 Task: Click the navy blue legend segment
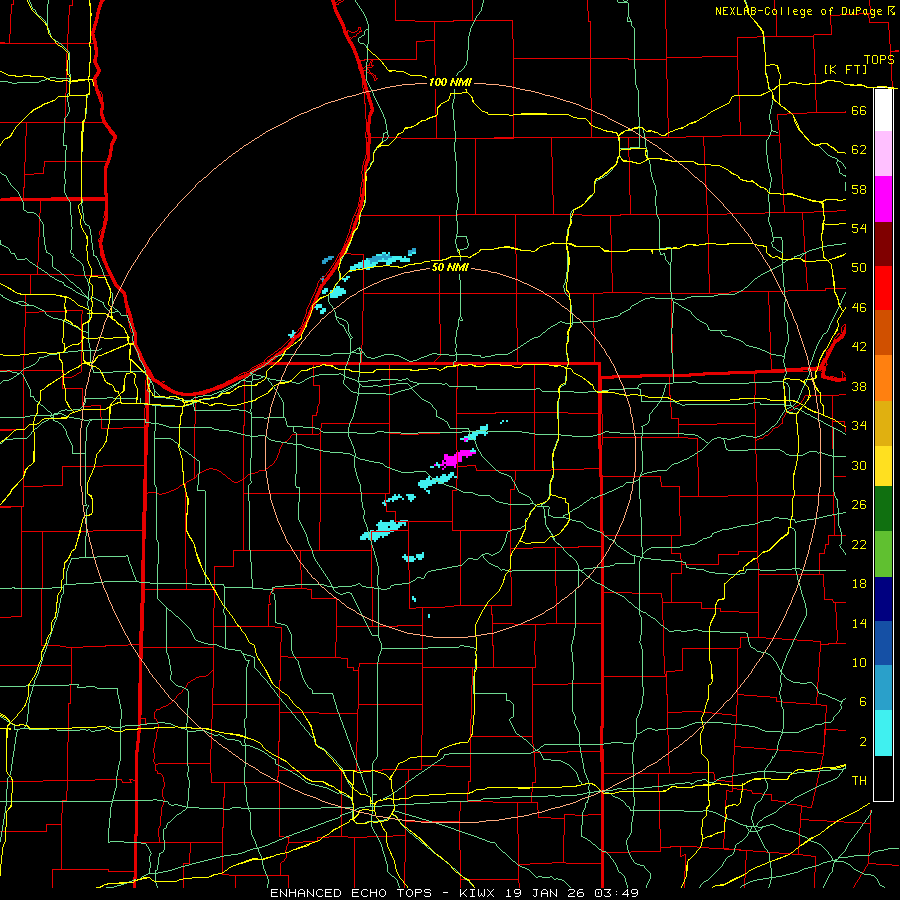pyautogui.click(x=883, y=599)
